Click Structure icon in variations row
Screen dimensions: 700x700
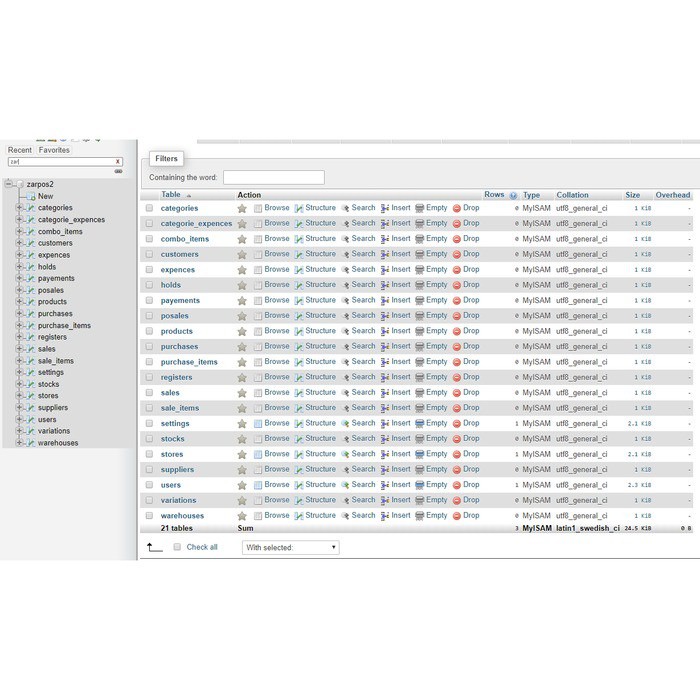tap(299, 500)
